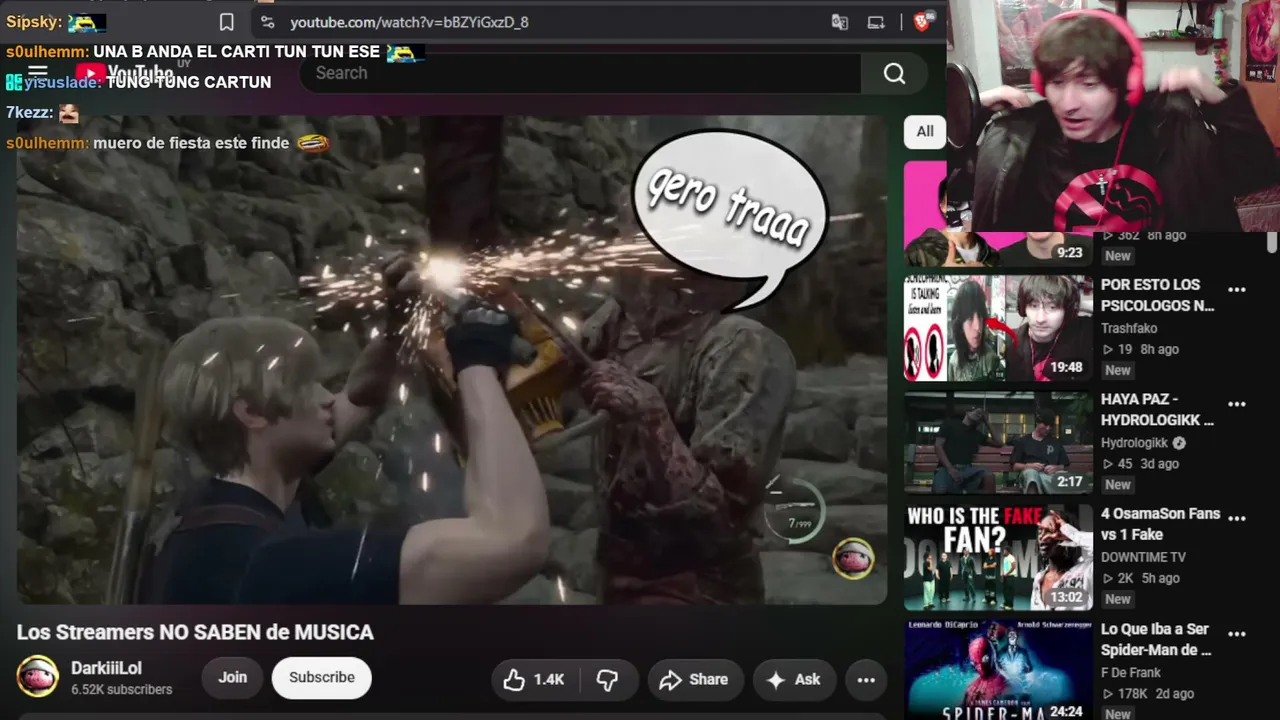
Task: Open options for '4 OsamaSon Fans vs 1 Fake'
Action: click(x=1237, y=518)
